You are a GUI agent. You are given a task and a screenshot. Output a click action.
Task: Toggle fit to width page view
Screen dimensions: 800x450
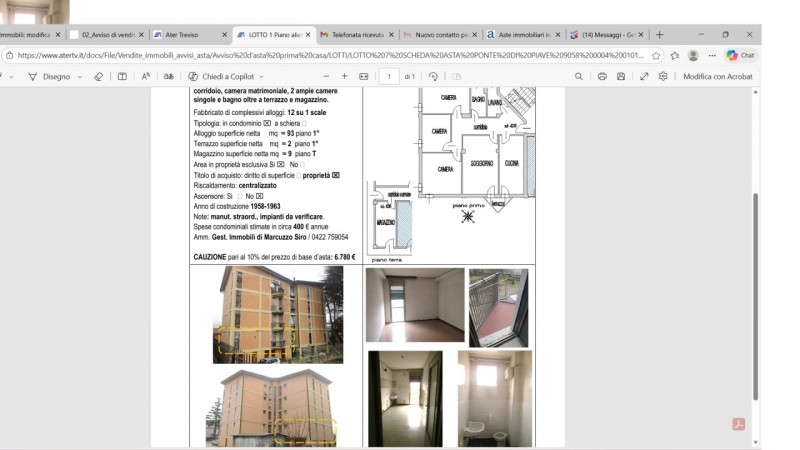tap(363, 76)
